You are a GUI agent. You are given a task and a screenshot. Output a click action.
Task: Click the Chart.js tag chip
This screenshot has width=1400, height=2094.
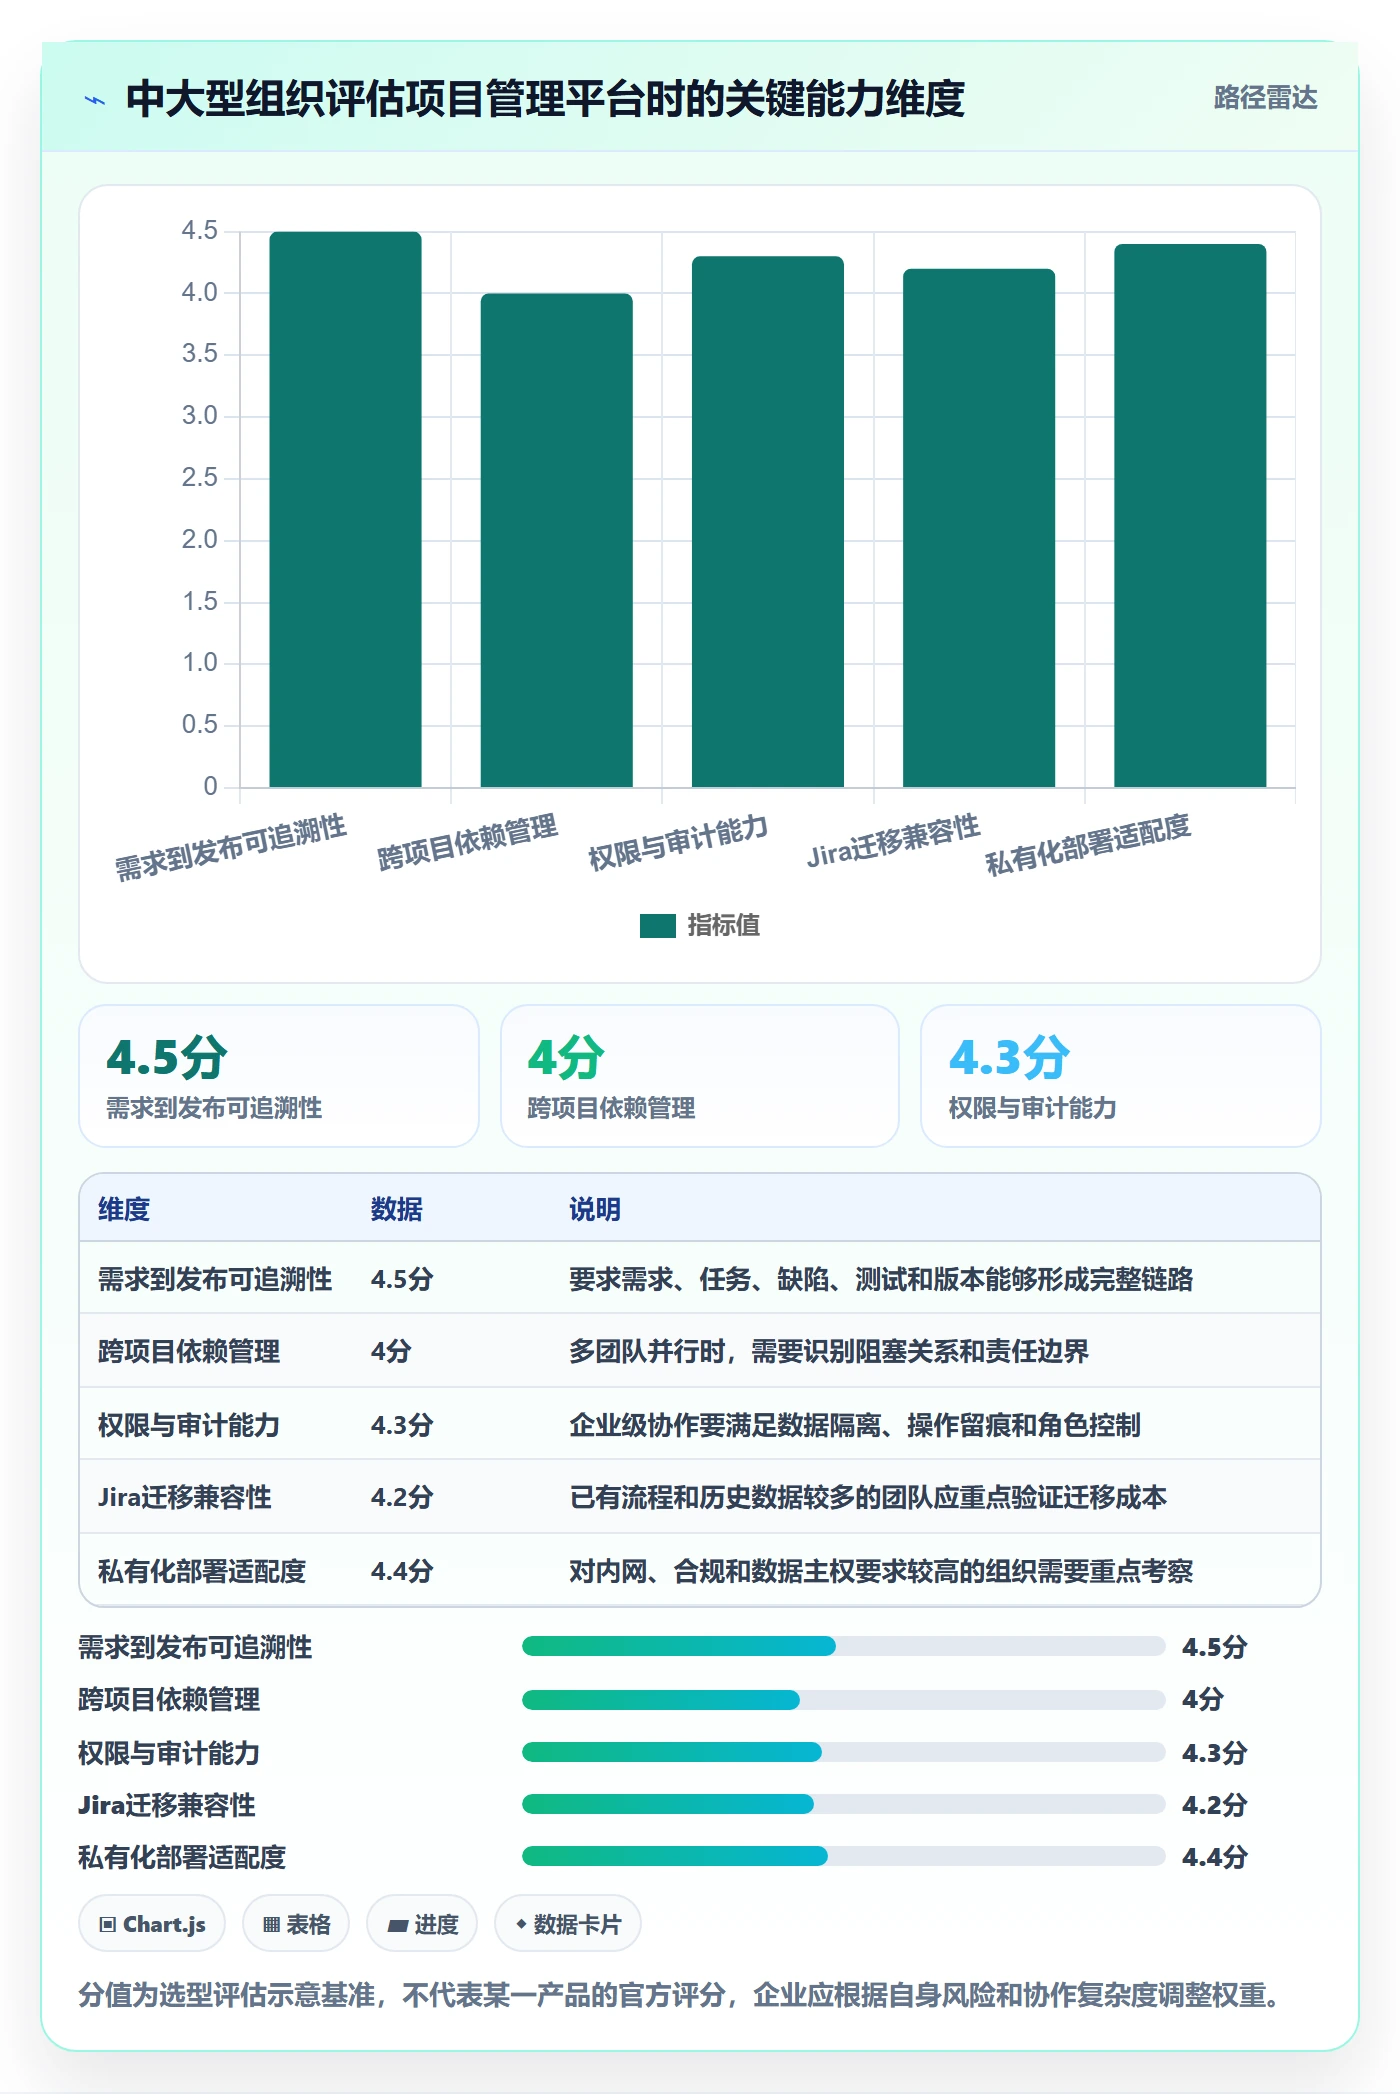coord(152,1924)
